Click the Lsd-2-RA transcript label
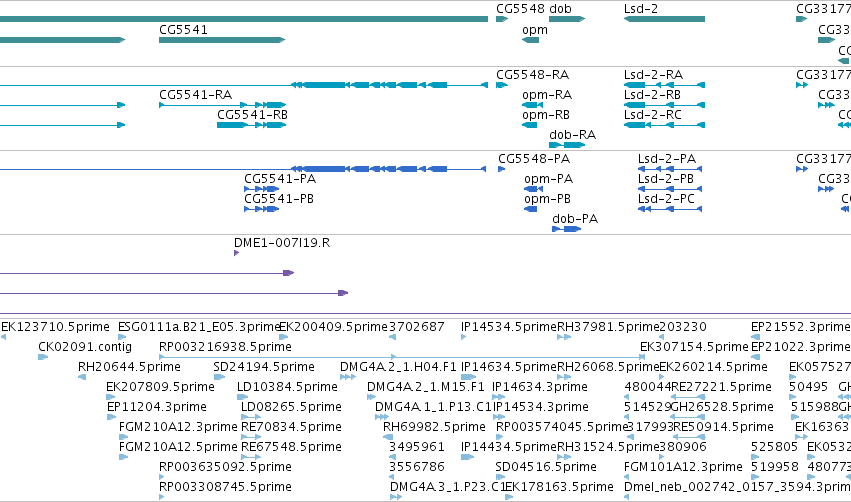Image resolution: width=851 pixels, height=502 pixels. point(653,74)
